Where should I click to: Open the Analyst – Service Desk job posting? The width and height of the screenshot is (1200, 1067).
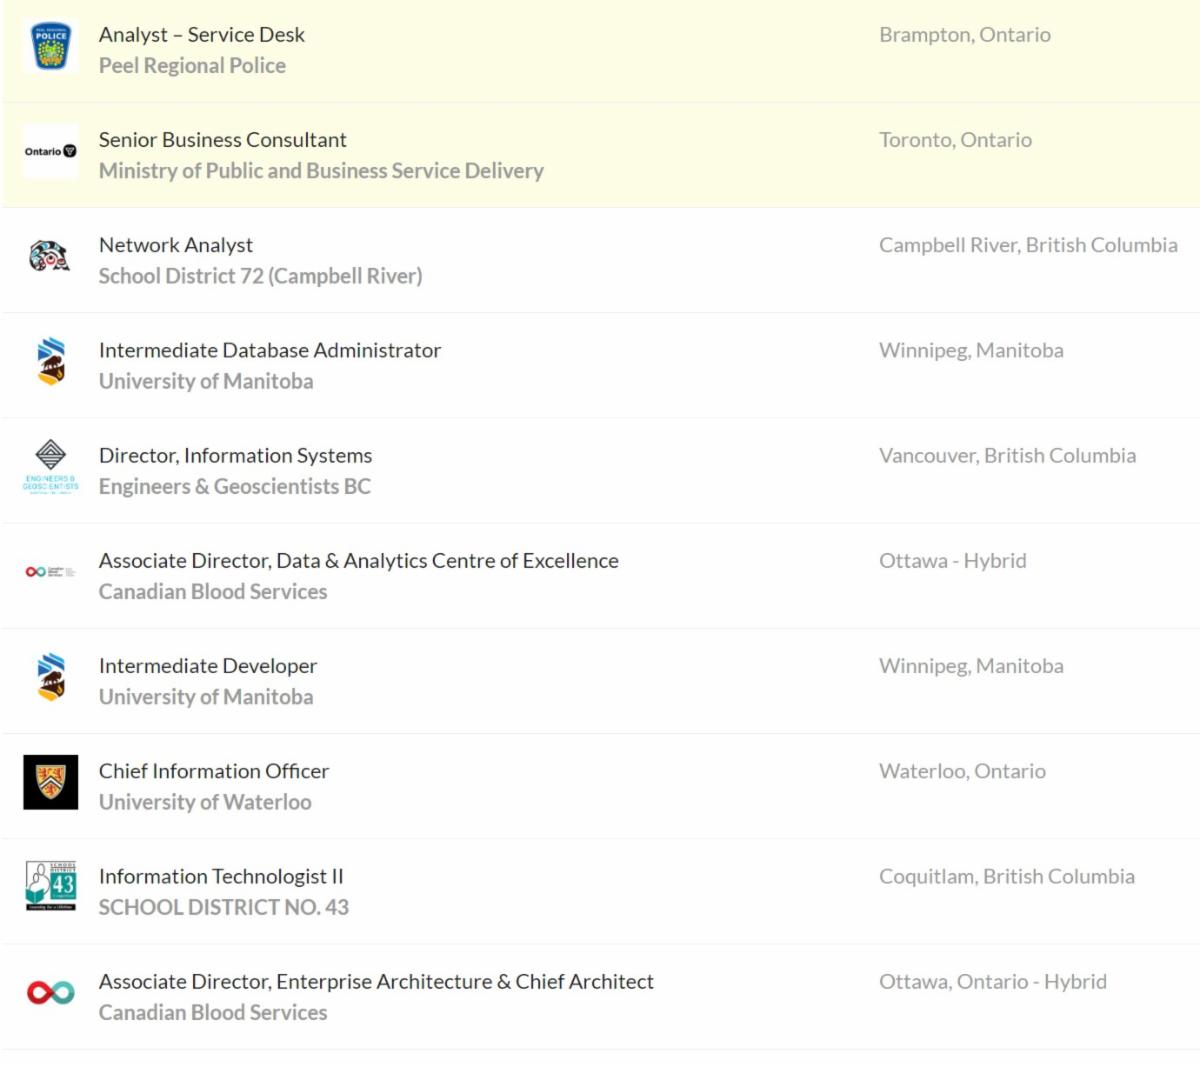pyautogui.click(x=201, y=35)
